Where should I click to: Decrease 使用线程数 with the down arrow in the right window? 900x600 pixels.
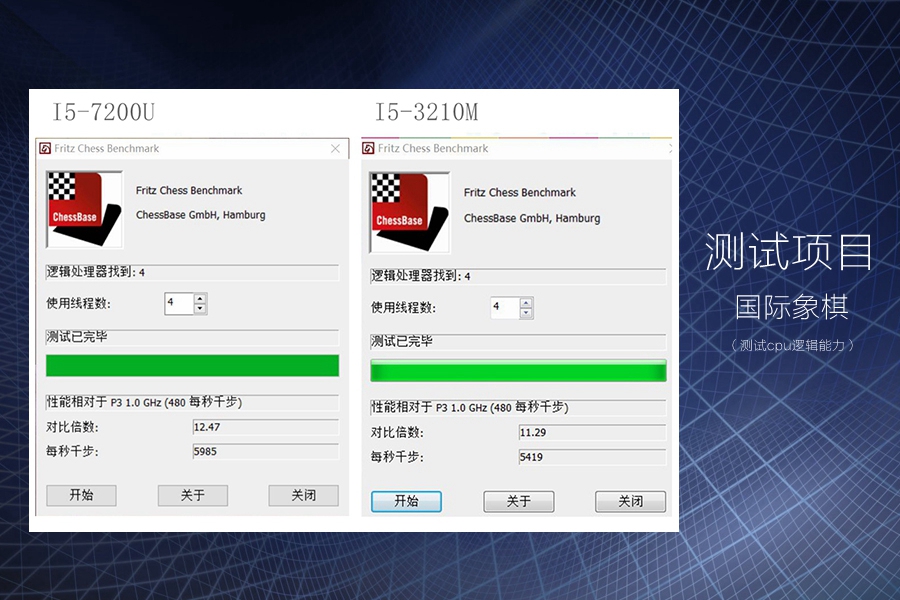point(527,313)
